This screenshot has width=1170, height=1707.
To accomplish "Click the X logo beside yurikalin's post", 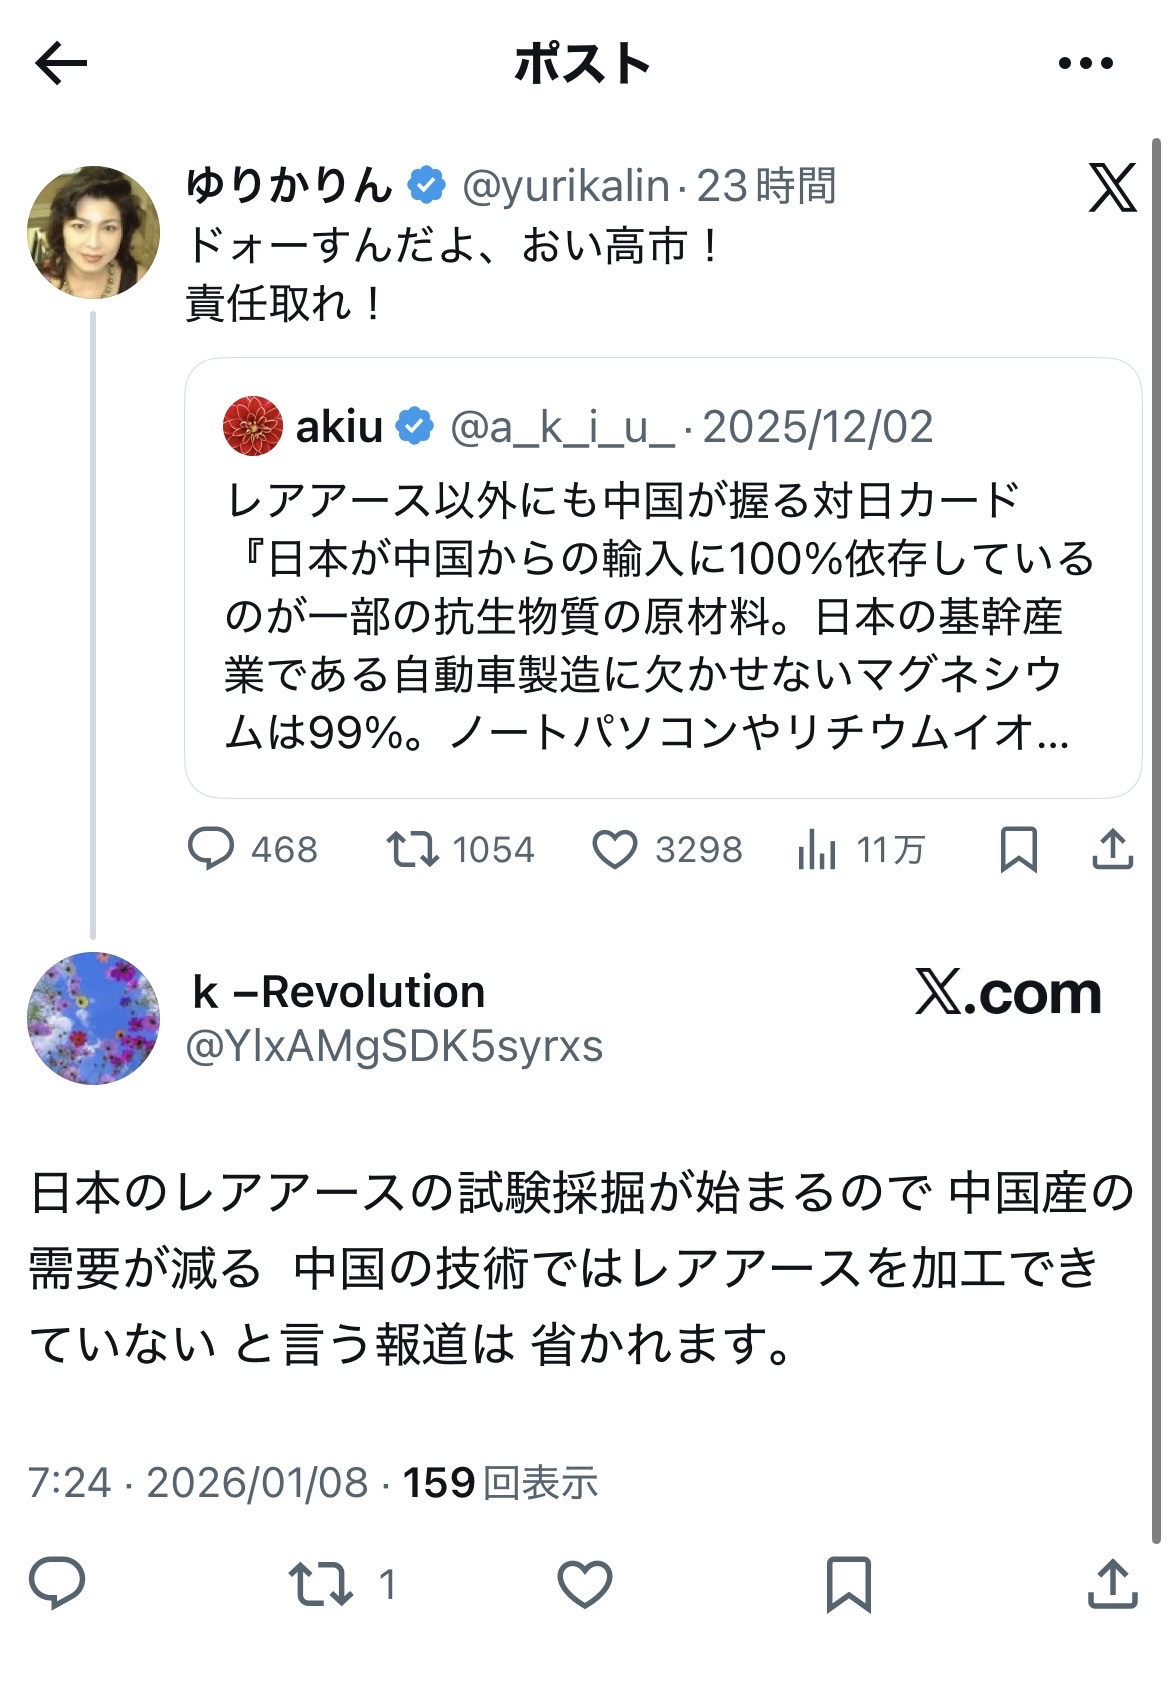I will 1112,188.
